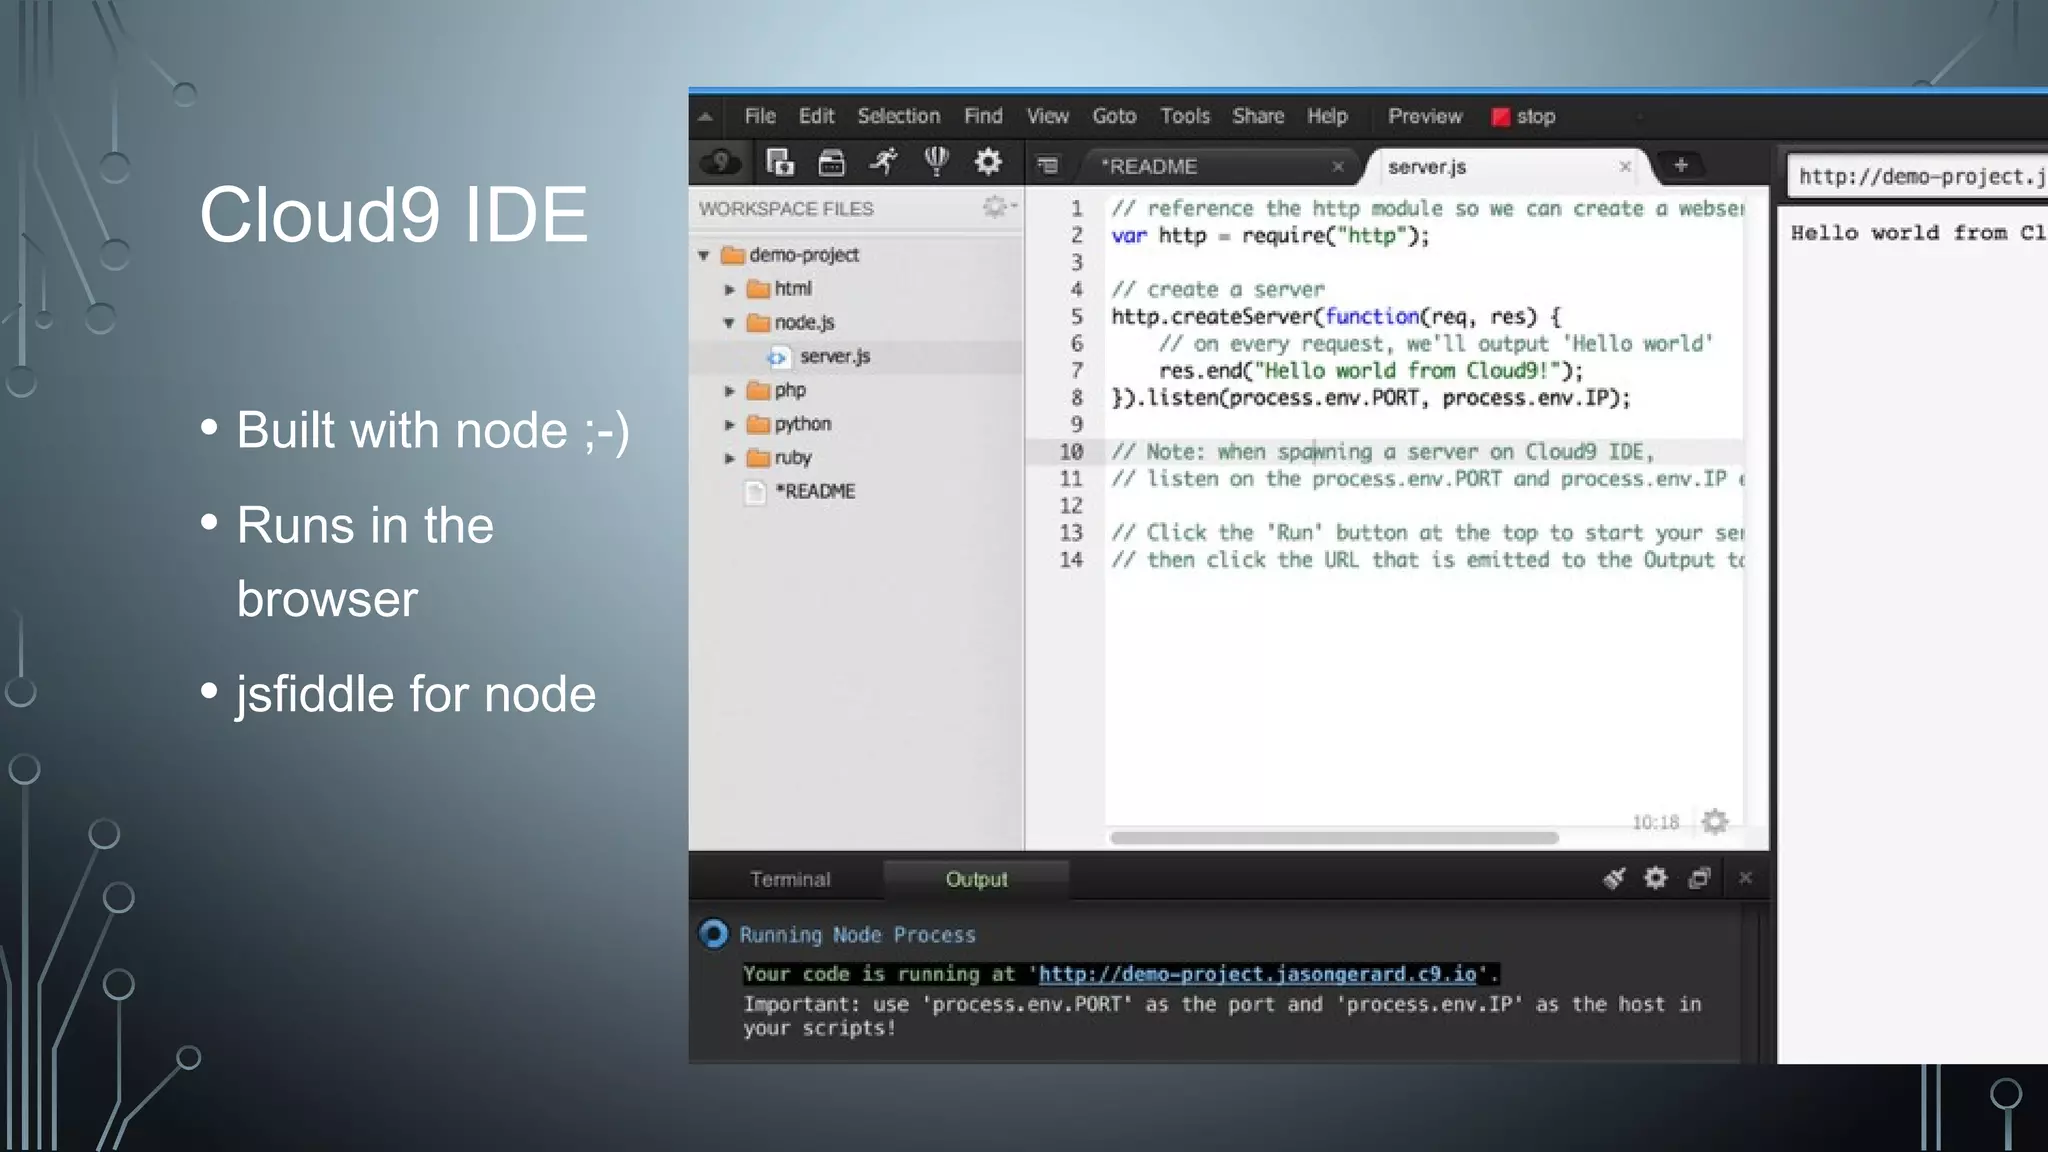
Task: Expand the php folder
Action: click(730, 391)
